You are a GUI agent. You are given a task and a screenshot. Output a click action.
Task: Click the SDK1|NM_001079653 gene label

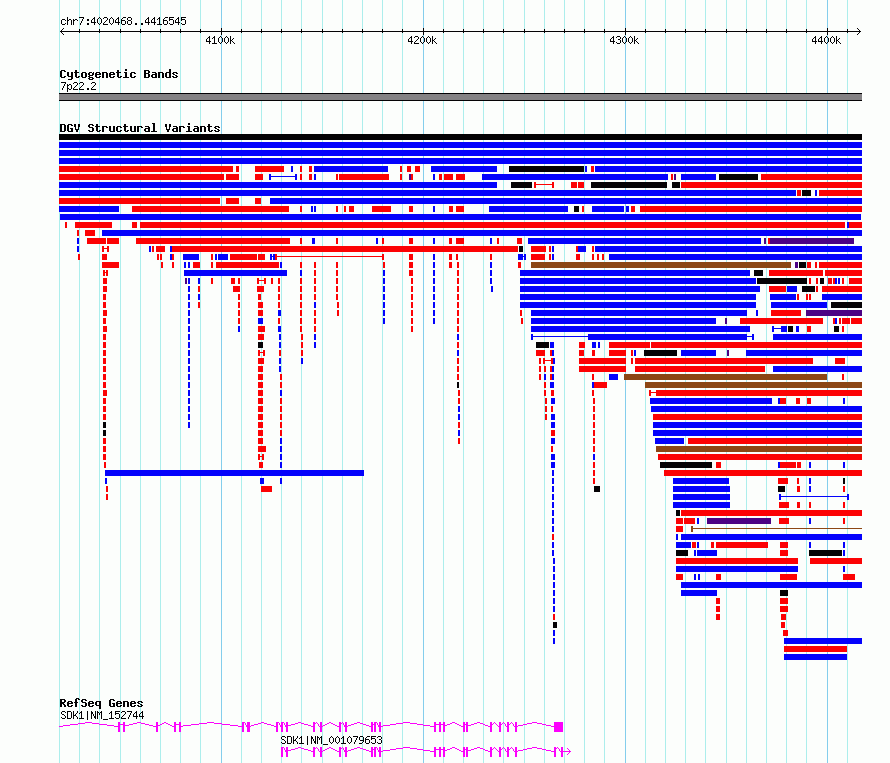coord(331,740)
